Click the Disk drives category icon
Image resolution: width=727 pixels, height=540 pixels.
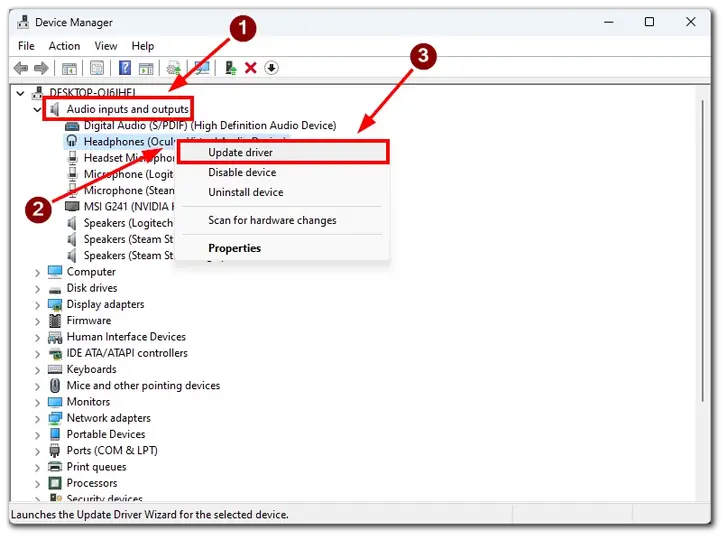click(55, 290)
